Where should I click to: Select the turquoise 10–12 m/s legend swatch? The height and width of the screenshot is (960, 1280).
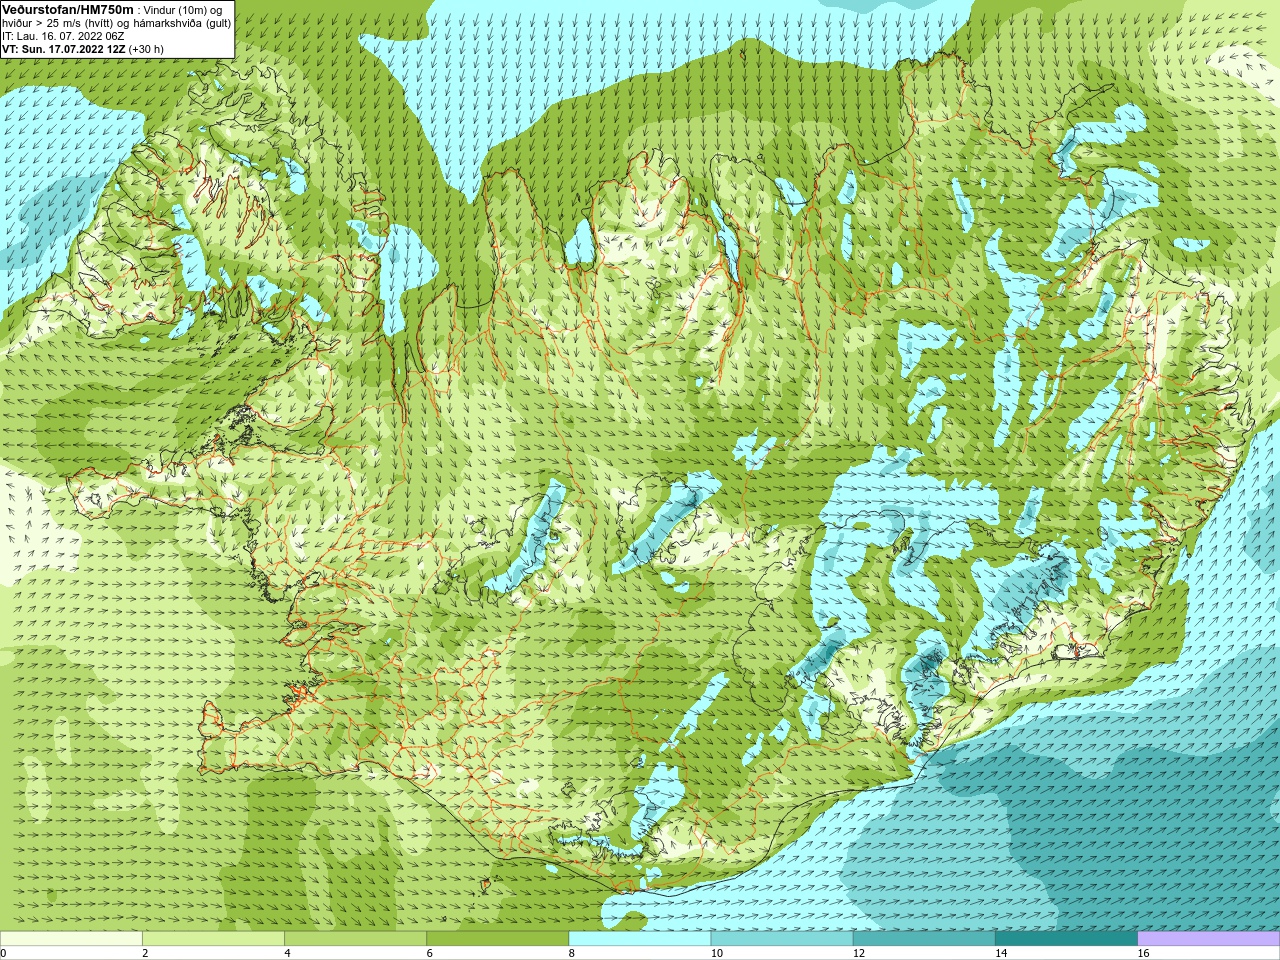coord(782,939)
